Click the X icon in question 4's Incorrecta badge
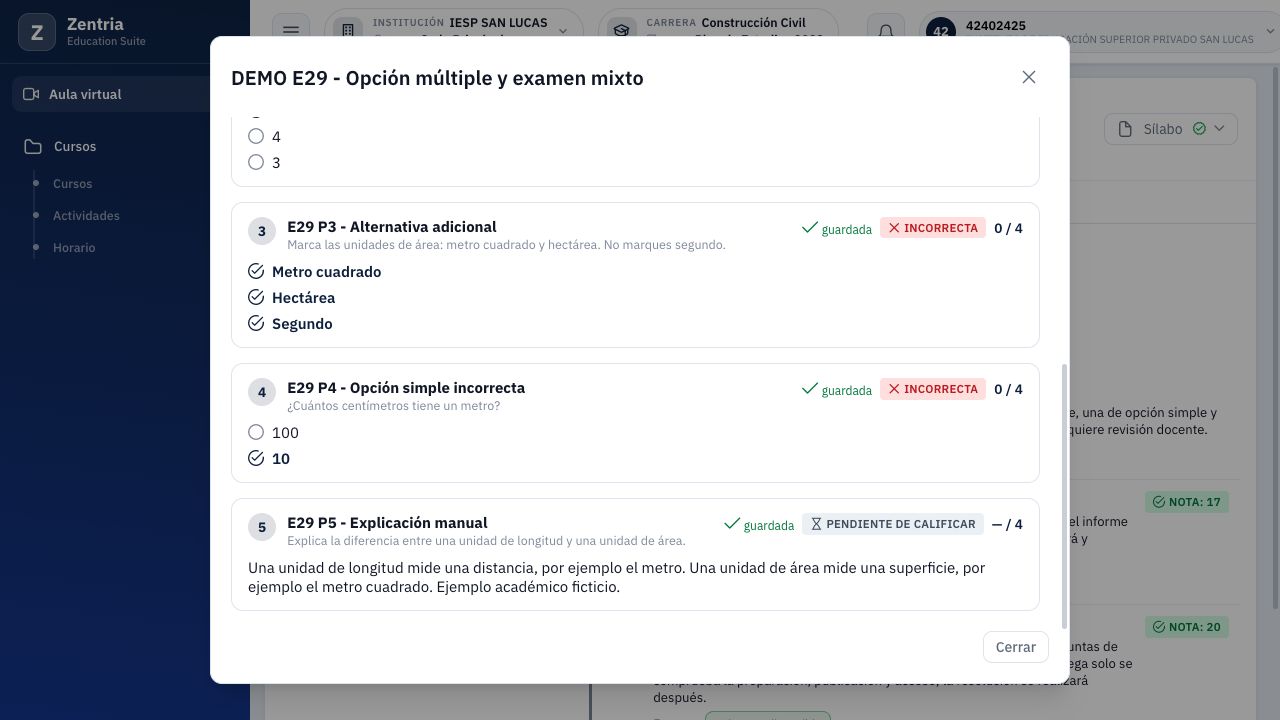1280x720 pixels. [x=894, y=389]
